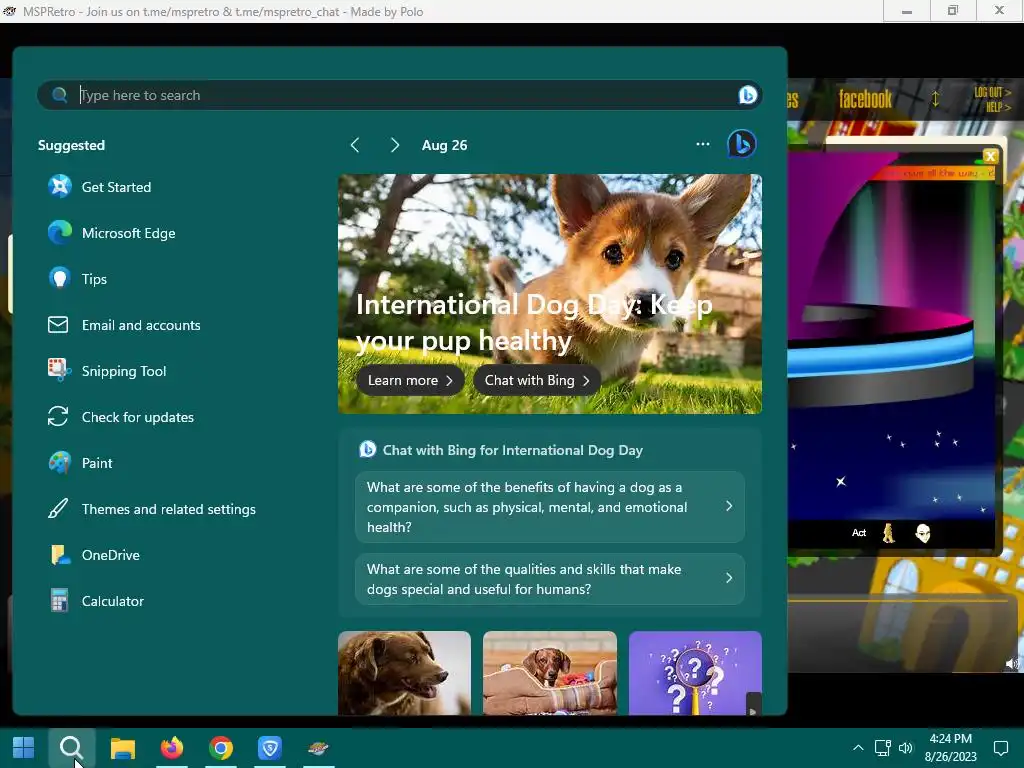Open the Tips app

(x=77, y=279)
